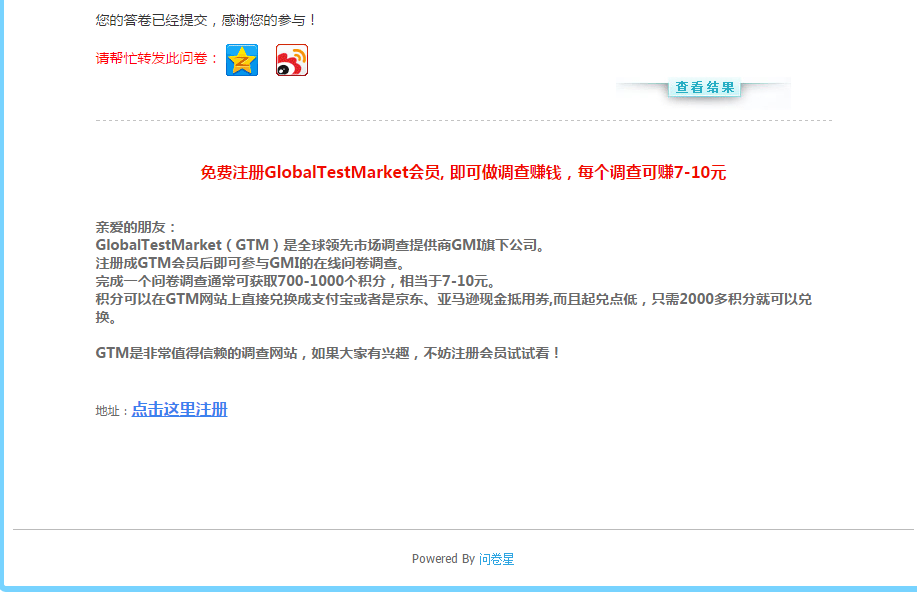
Task: Share survey via QQ Zone star icon
Action: click(242, 60)
